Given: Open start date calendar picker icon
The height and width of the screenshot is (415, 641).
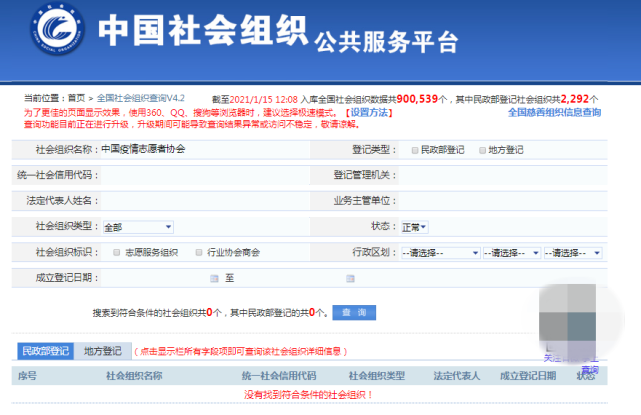Looking at the screenshot, I should coord(214,278).
